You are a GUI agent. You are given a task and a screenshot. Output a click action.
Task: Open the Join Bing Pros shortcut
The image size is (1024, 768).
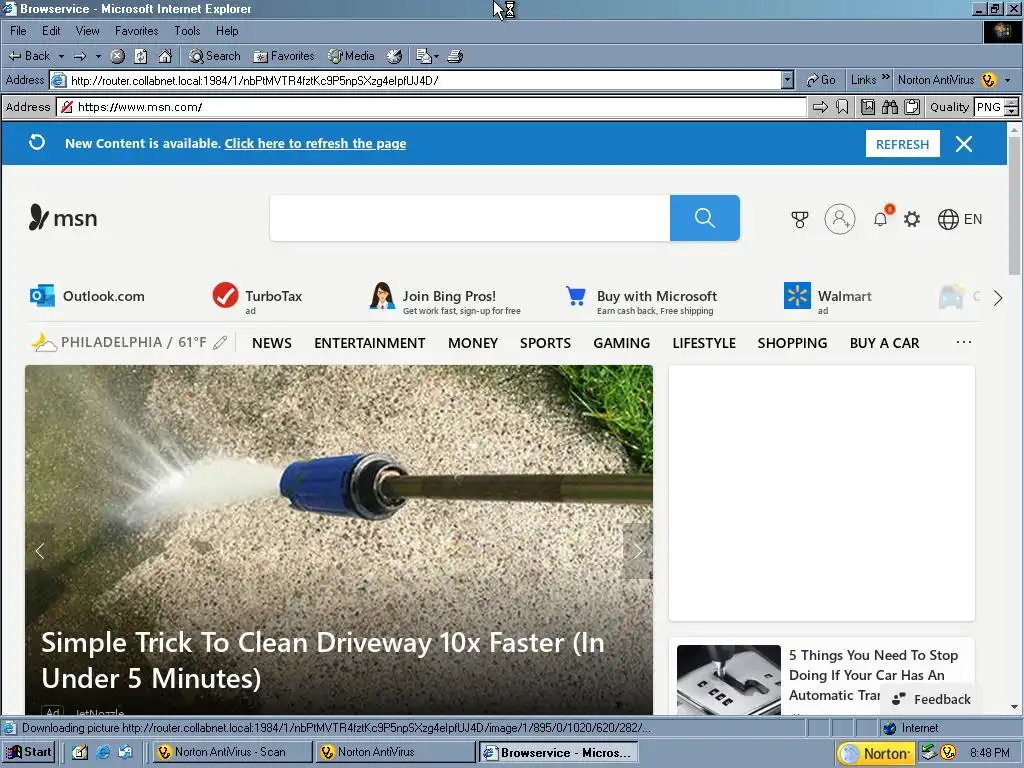pos(445,298)
